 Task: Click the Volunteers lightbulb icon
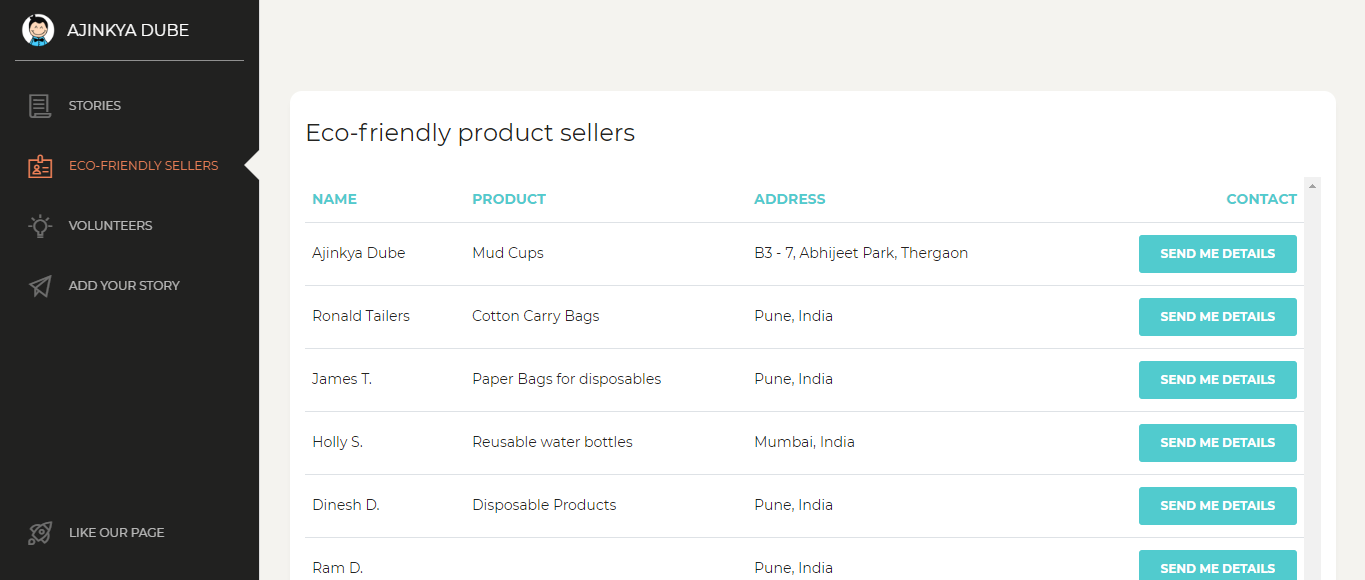[40, 226]
